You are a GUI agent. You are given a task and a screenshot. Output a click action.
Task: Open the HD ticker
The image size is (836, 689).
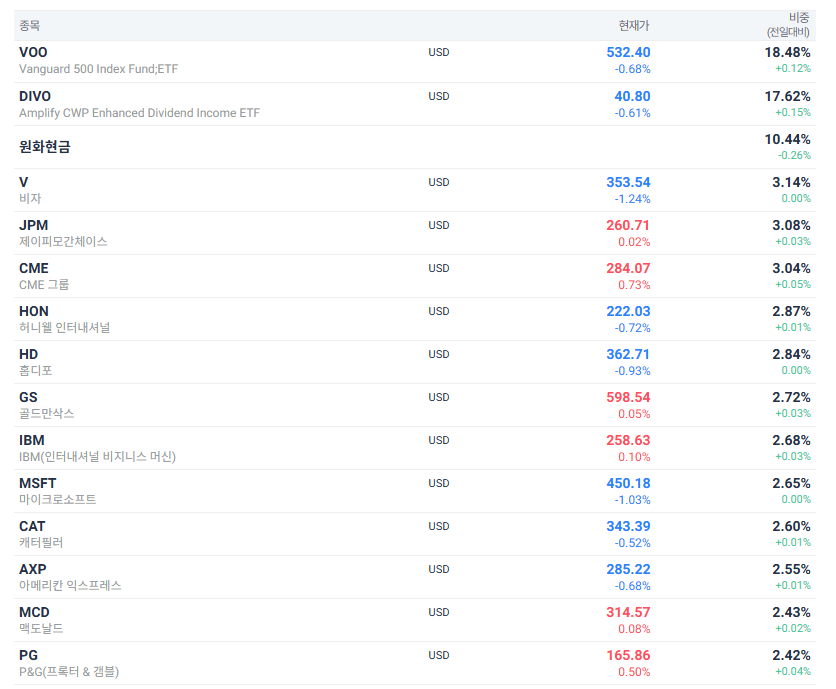click(28, 354)
